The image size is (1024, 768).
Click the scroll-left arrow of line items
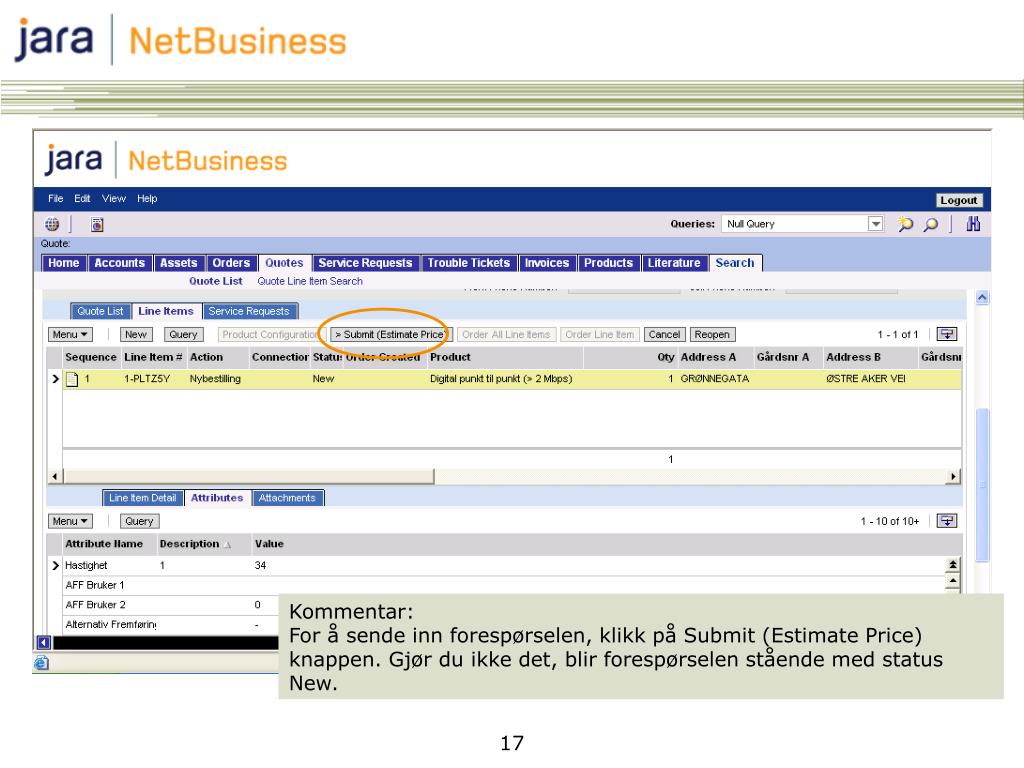(x=55, y=476)
